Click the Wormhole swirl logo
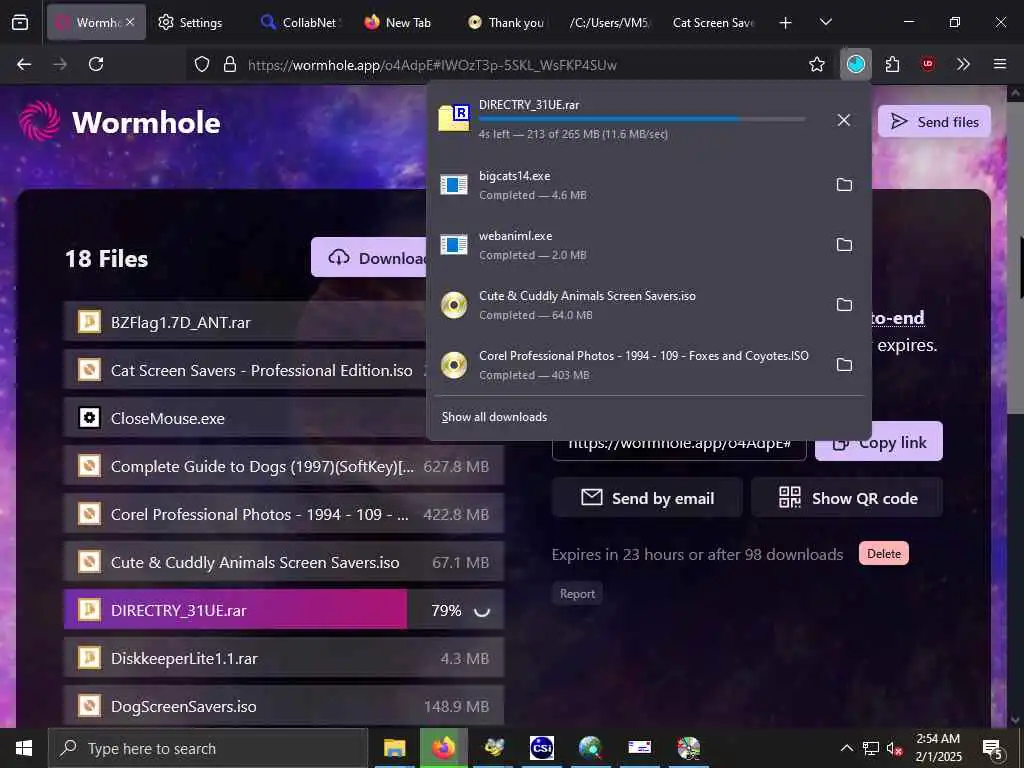Viewport: 1024px width, 768px height. (x=39, y=121)
